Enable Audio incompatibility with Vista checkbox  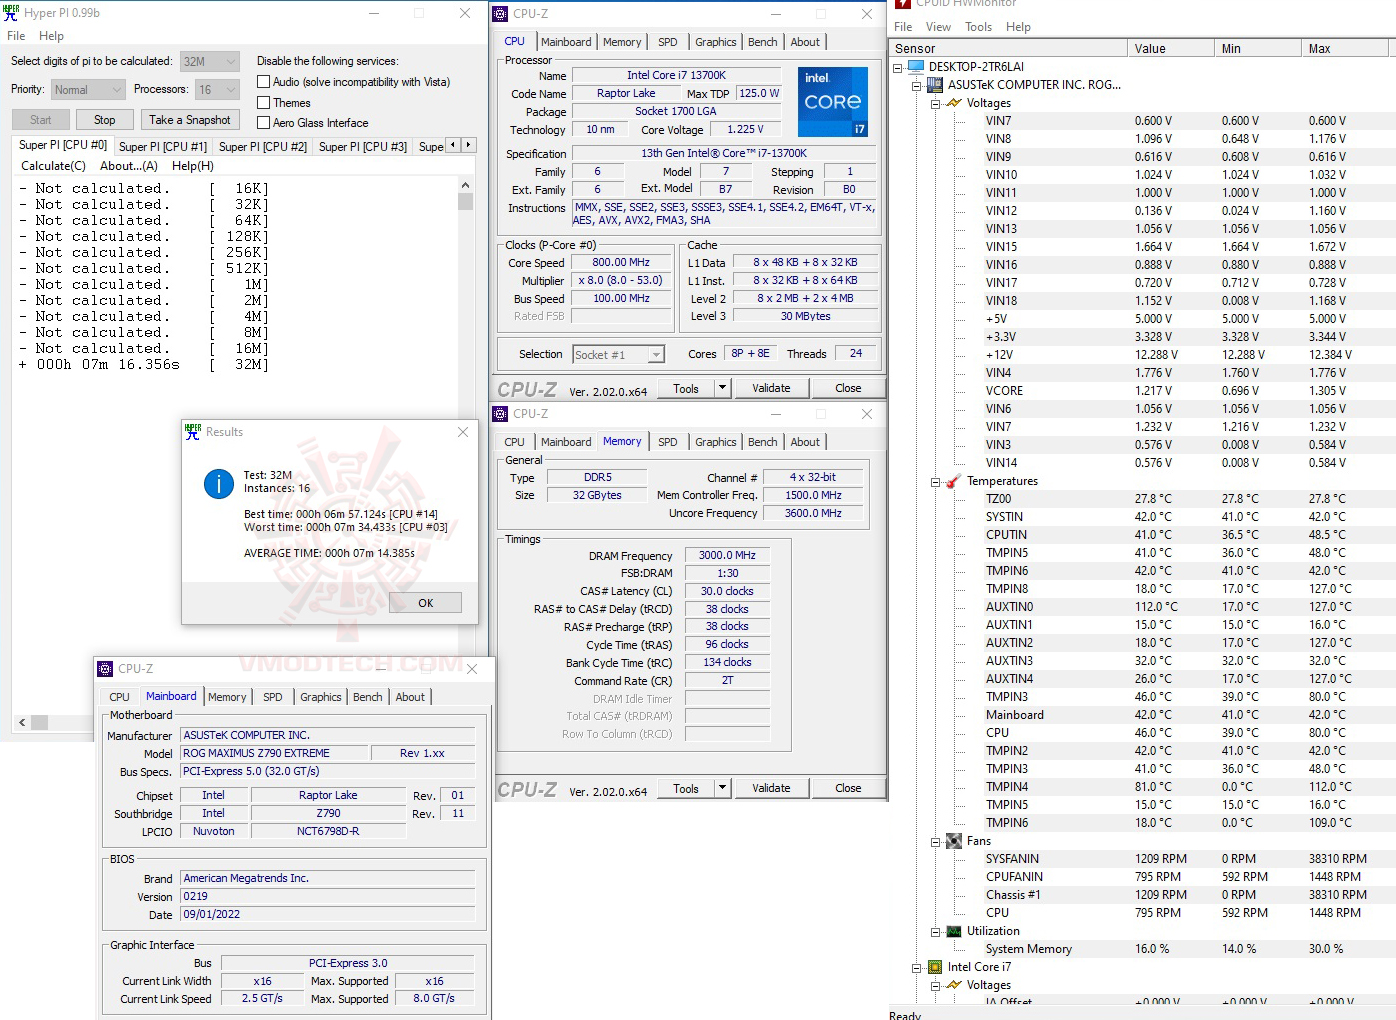[264, 82]
